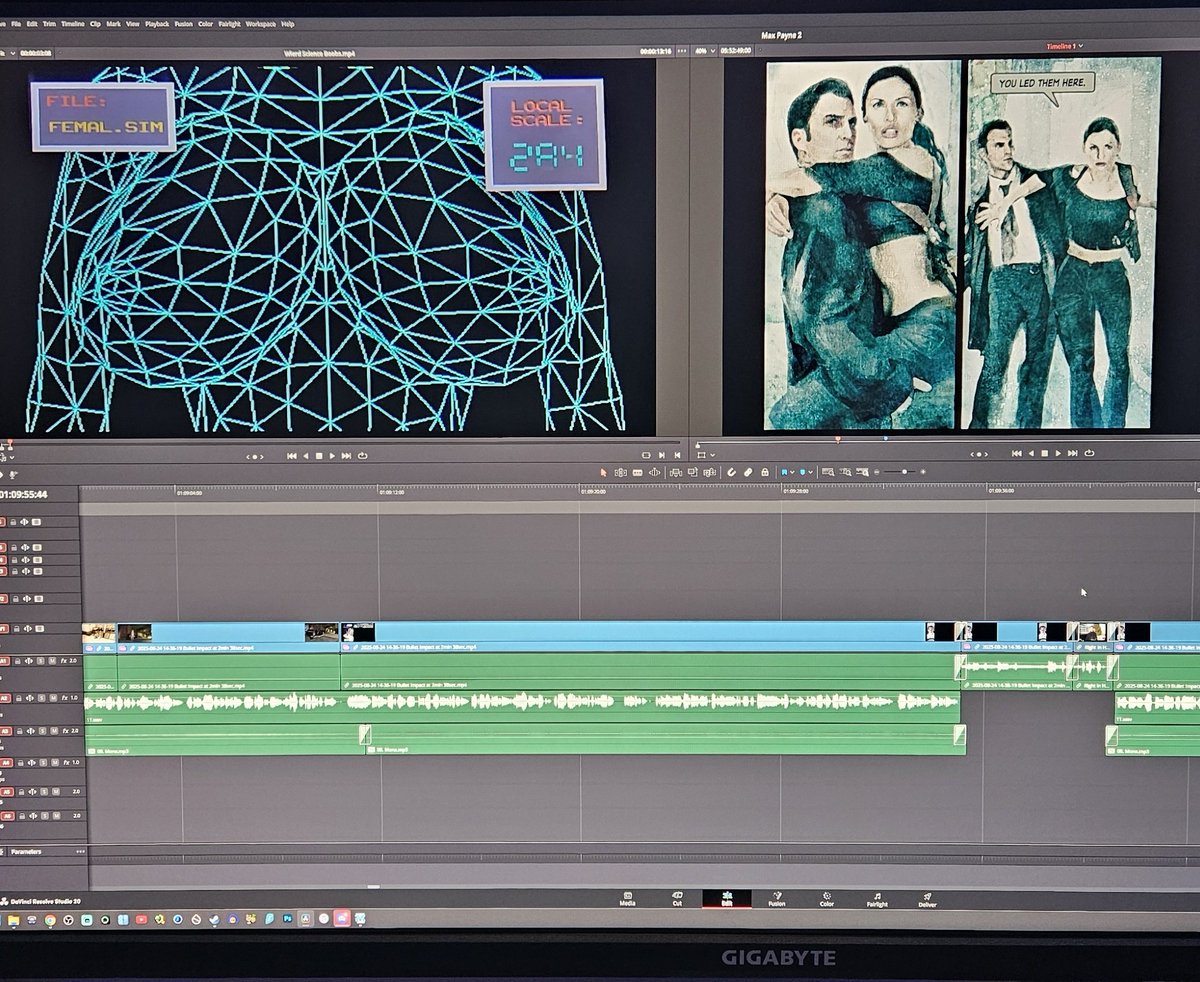Click the Full Extent Zoom icon
Viewport: 1200px width, 982px height.
click(x=828, y=471)
